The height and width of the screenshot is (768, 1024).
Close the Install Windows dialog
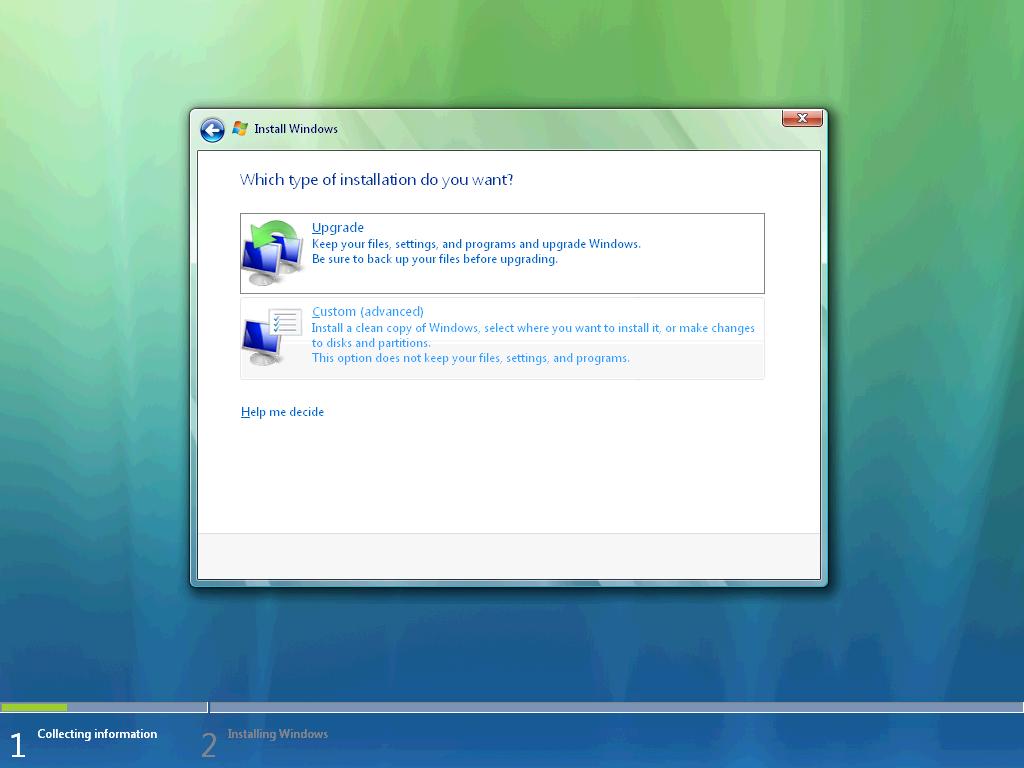click(x=802, y=118)
